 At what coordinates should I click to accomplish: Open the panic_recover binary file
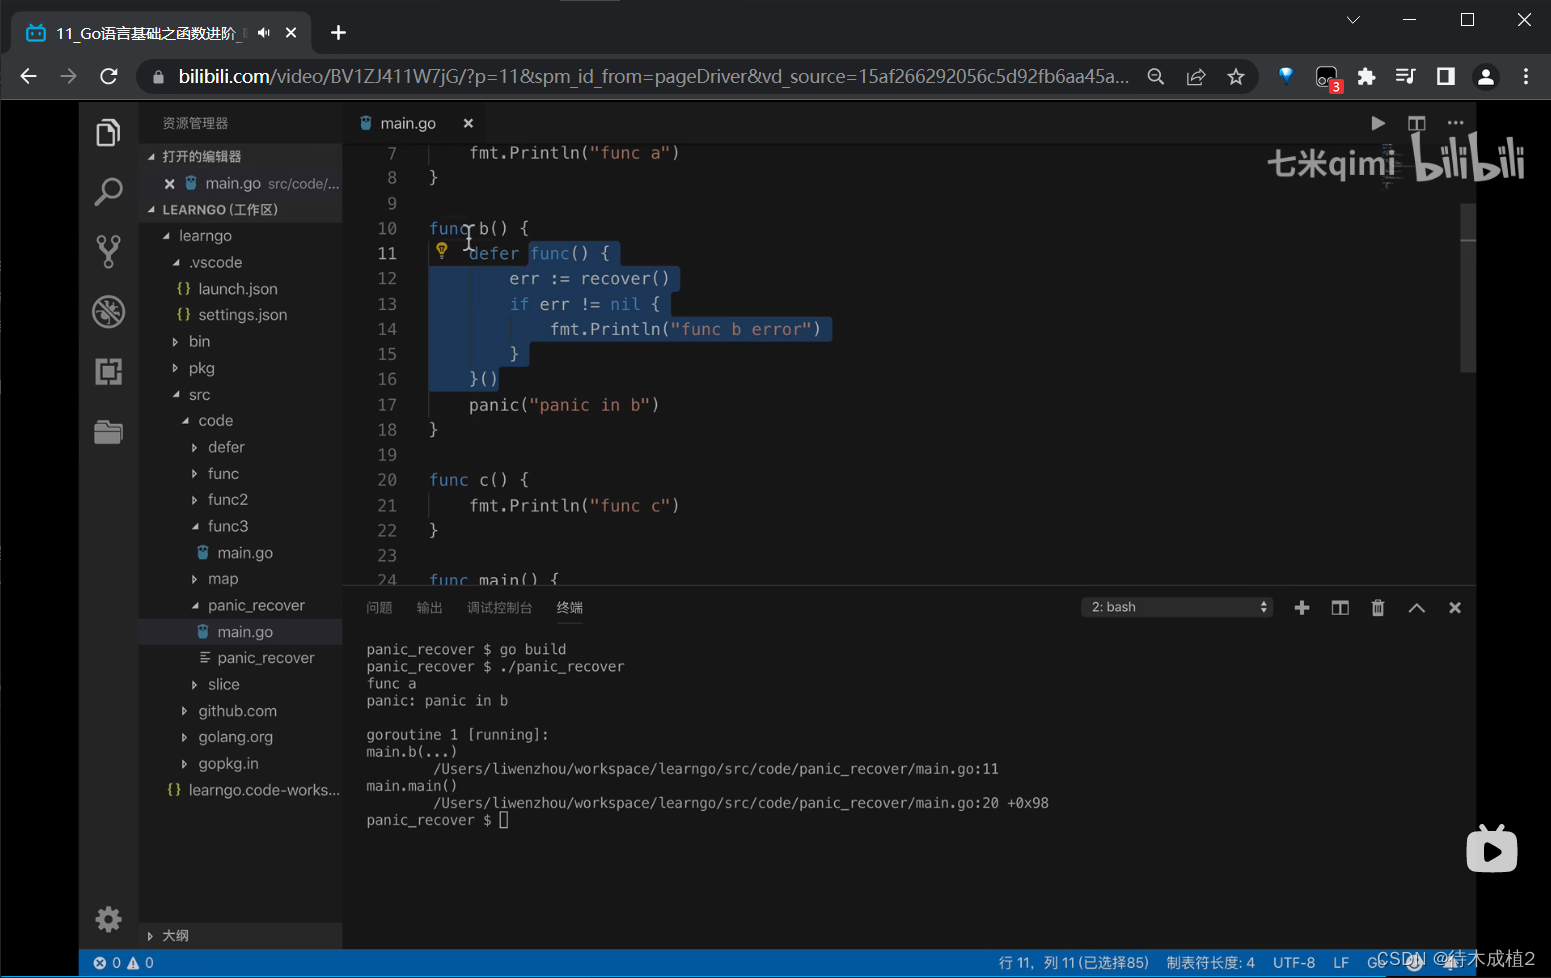pyautogui.click(x=266, y=658)
